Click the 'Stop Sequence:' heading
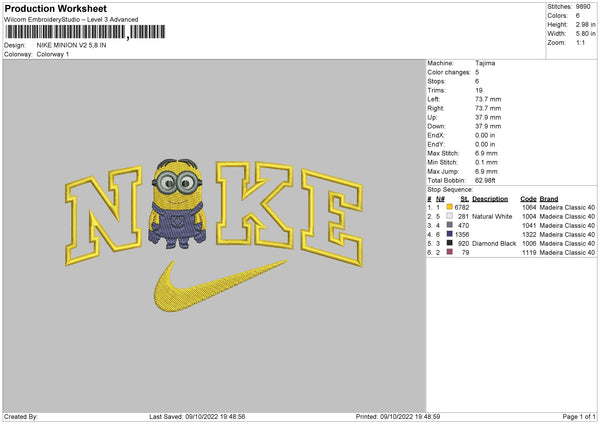The width and height of the screenshot is (600, 424). 450,189
